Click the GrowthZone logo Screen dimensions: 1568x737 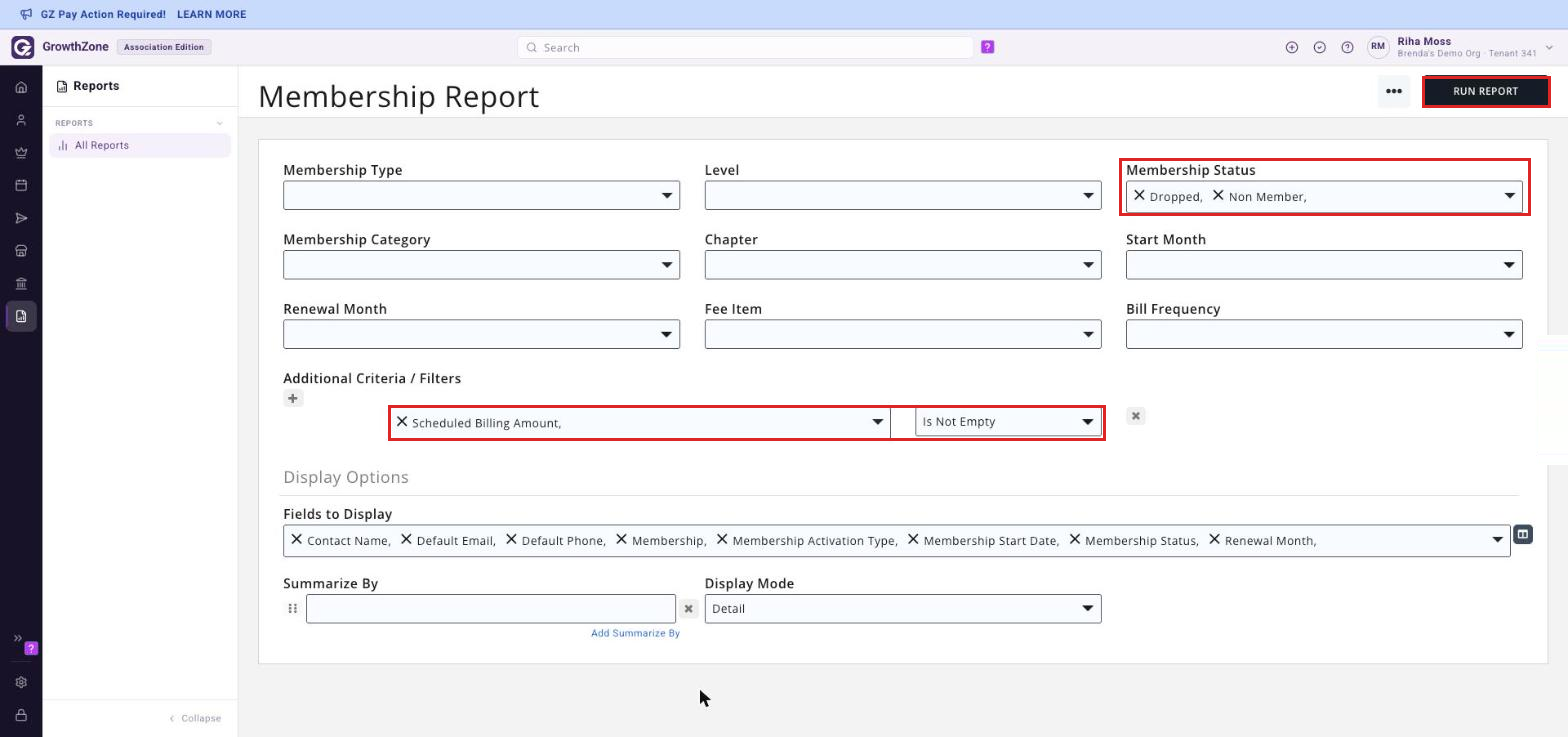click(x=22, y=47)
